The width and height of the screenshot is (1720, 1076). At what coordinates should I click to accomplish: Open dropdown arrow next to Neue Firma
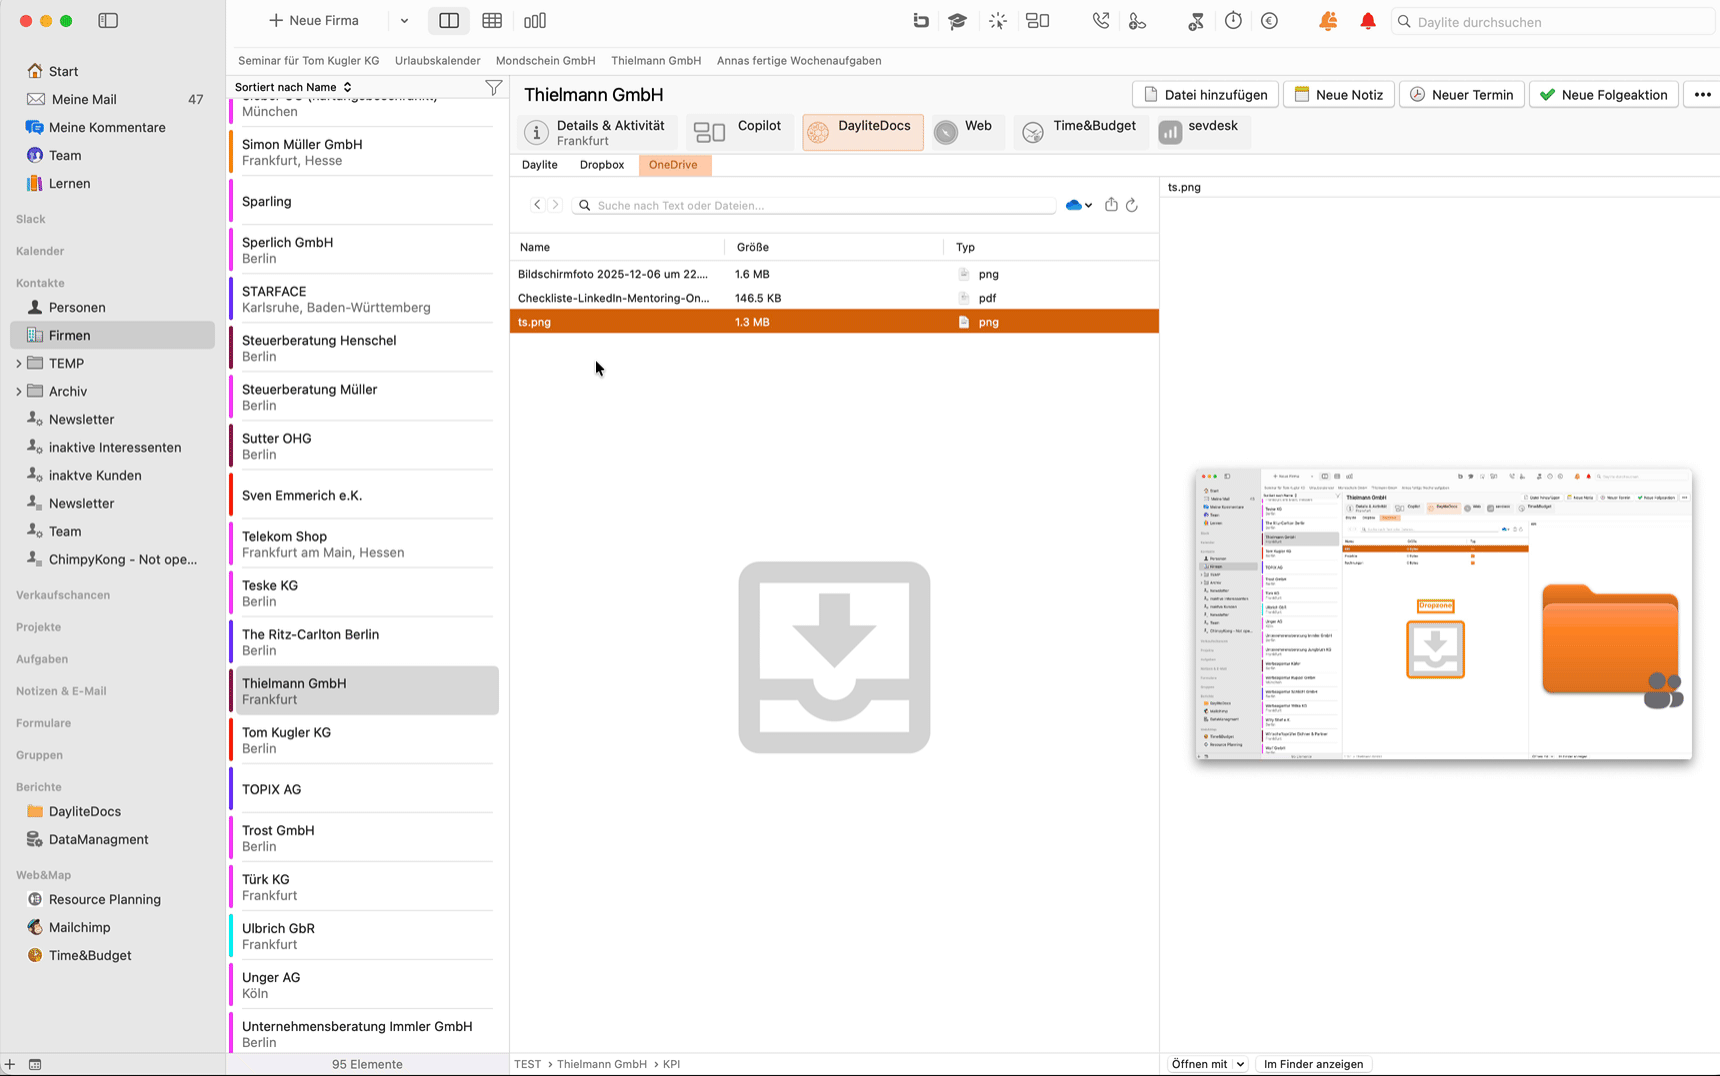click(x=404, y=21)
